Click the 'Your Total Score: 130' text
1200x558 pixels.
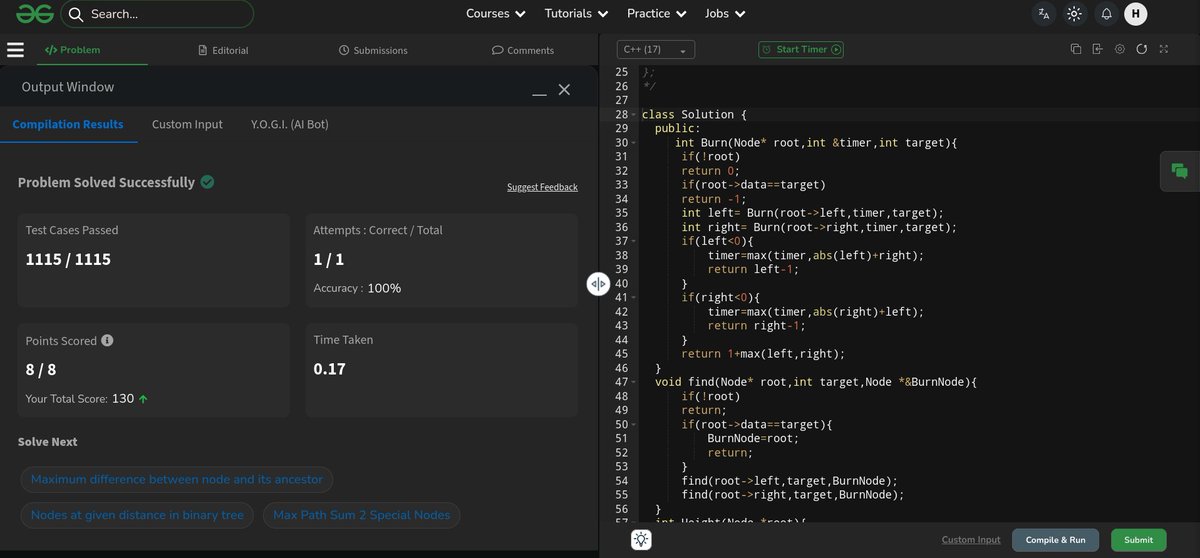80,399
